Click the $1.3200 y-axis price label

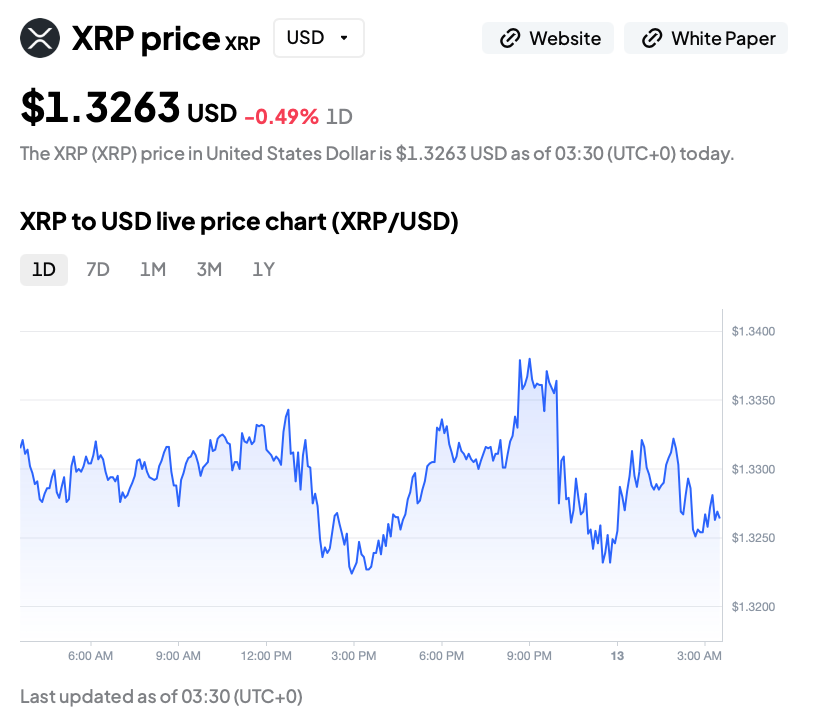[x=754, y=607]
